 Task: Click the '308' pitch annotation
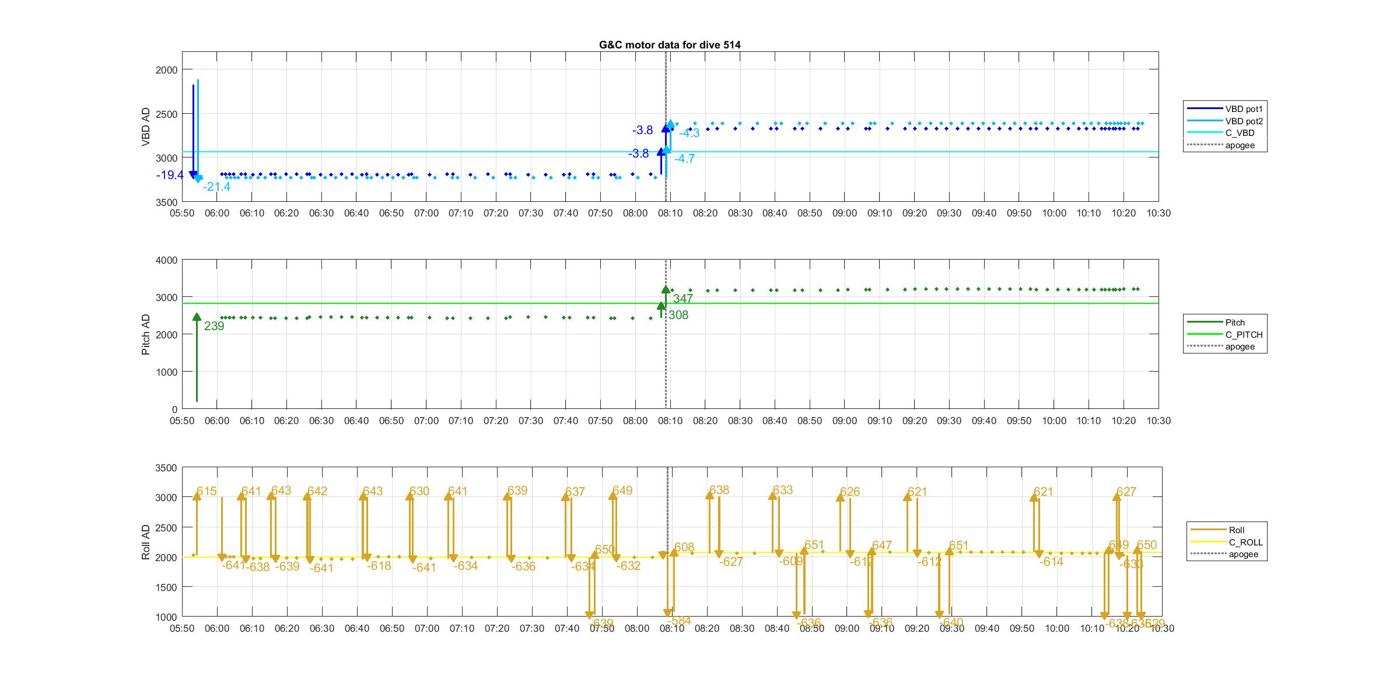(678, 315)
